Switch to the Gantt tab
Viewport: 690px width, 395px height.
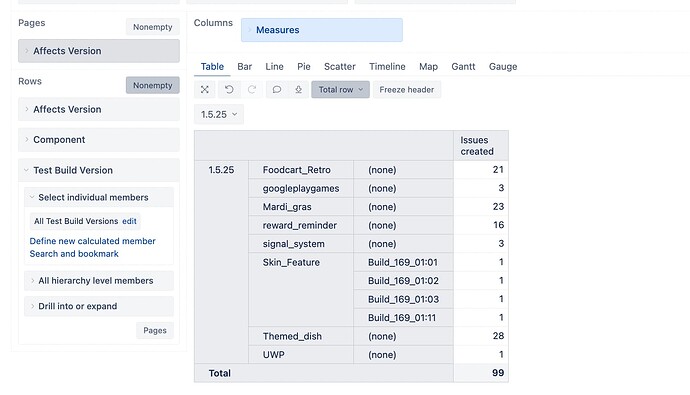(463, 66)
